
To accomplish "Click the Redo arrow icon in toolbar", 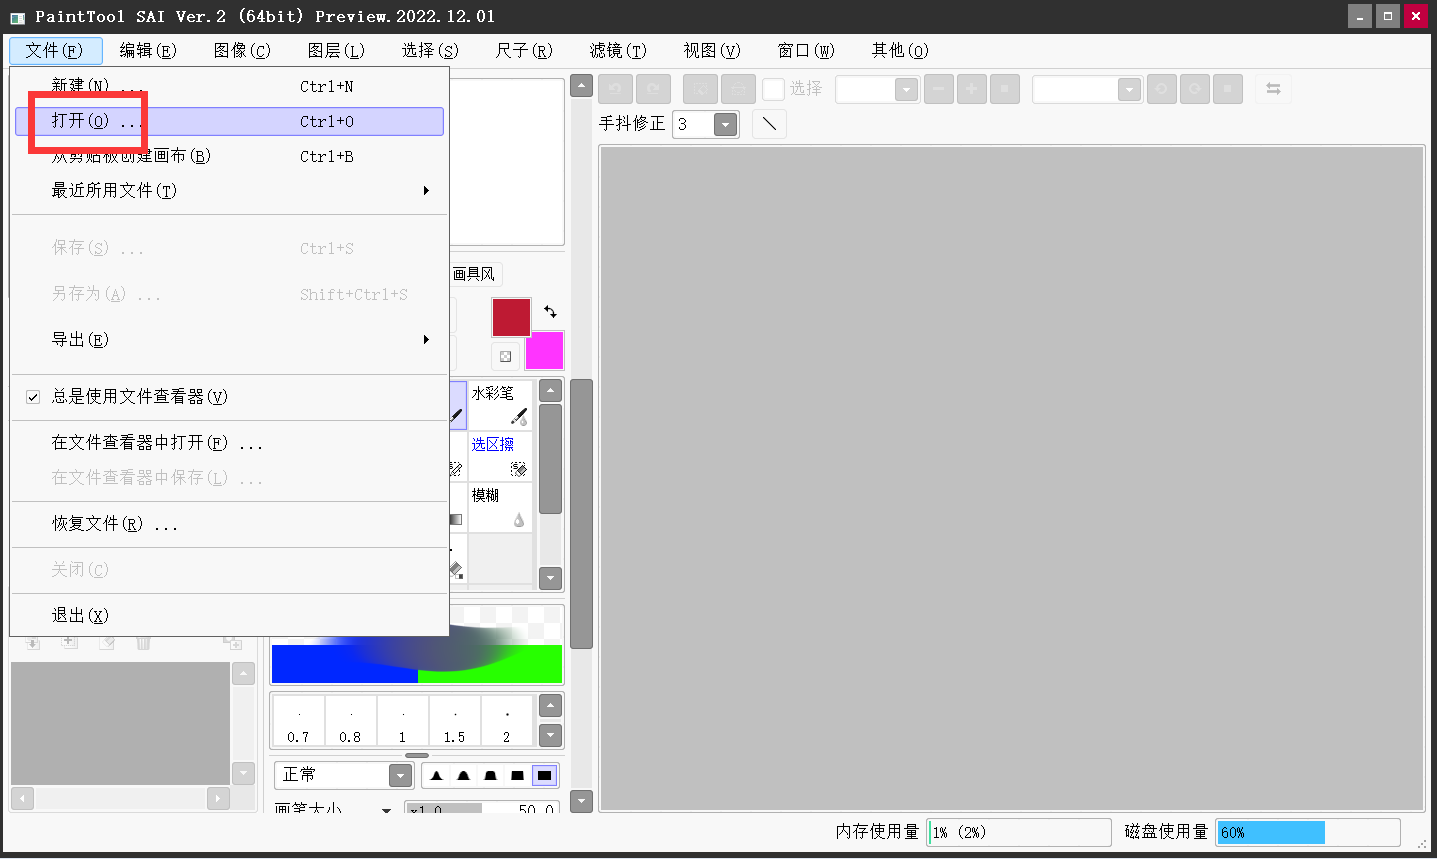I will coord(653,89).
